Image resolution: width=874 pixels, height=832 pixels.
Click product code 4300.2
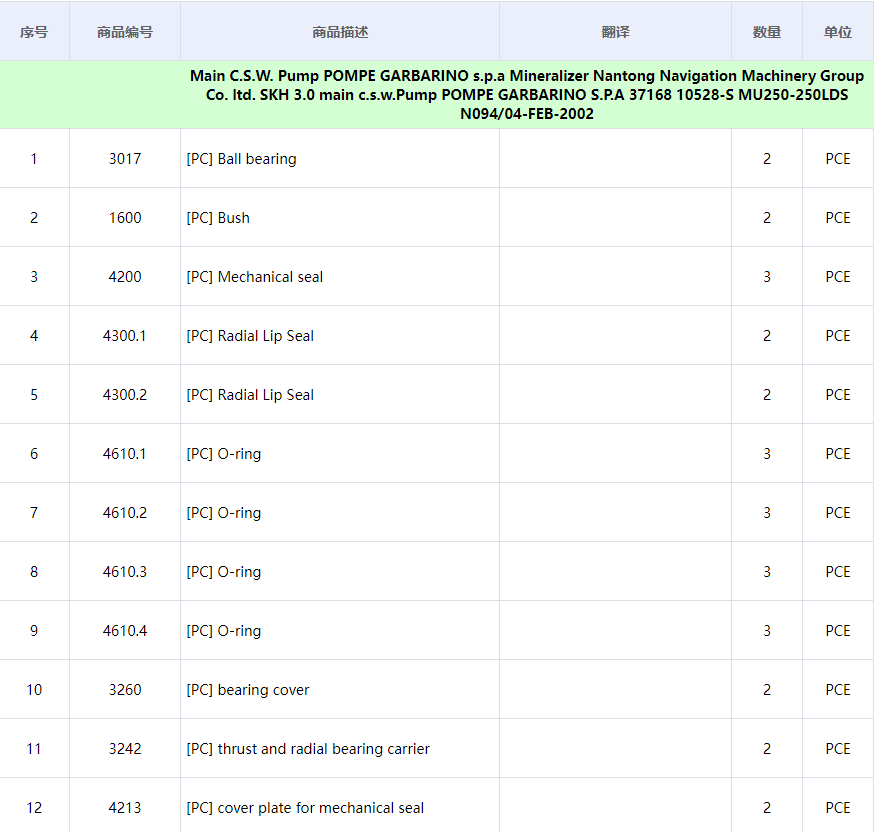[125, 395]
